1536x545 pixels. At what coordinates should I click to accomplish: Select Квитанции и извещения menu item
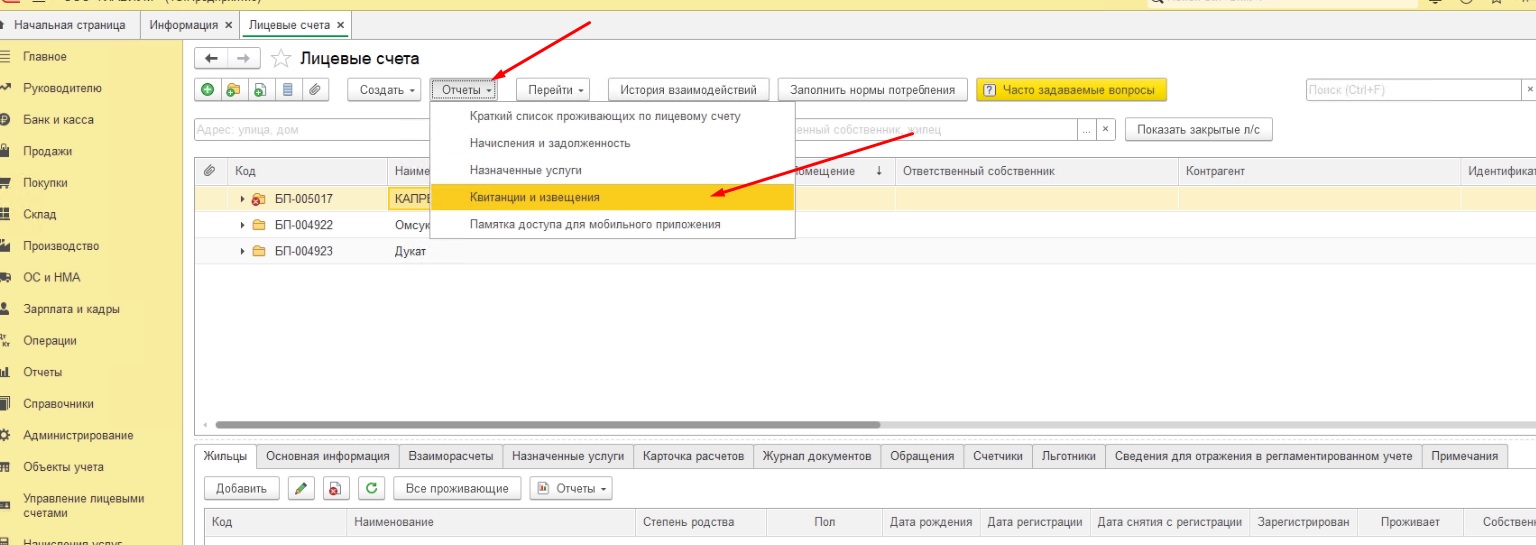[x=534, y=198]
